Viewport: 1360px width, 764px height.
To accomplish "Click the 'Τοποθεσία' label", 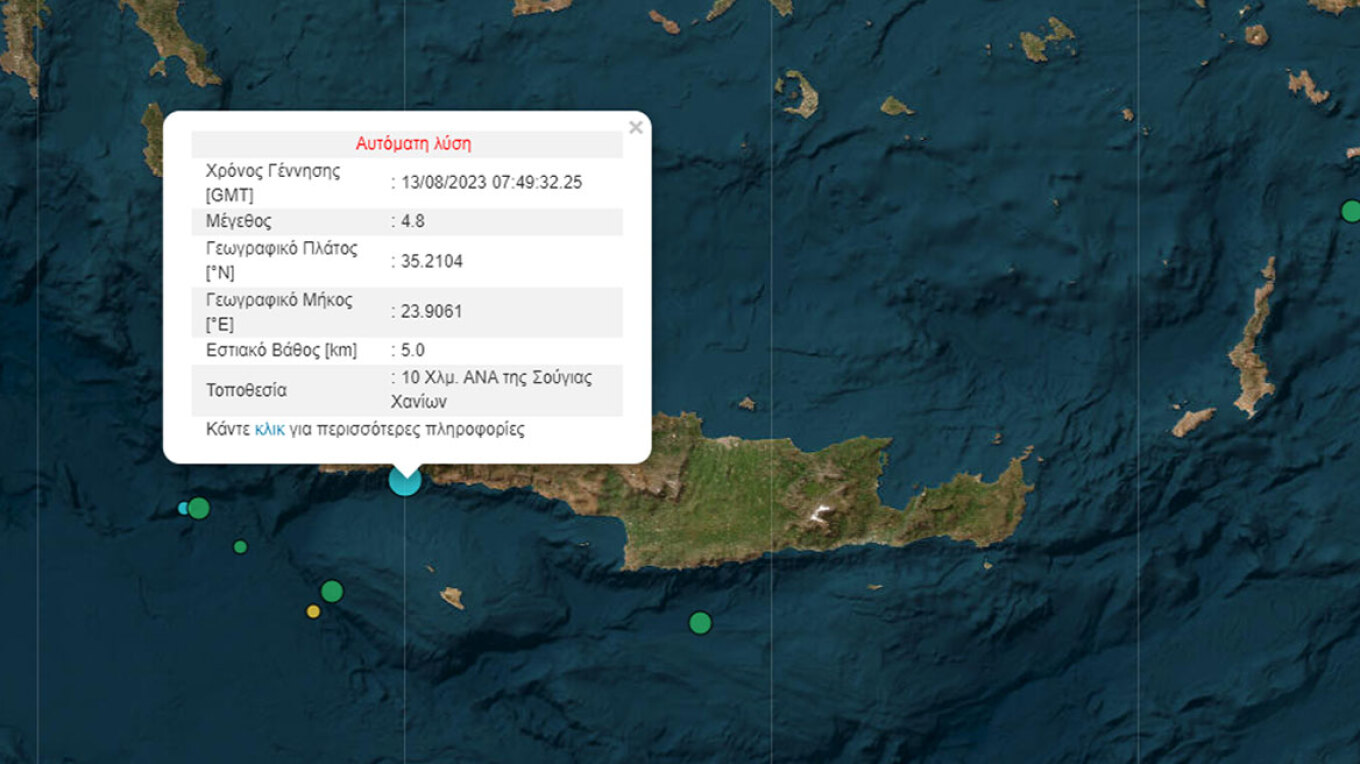I will pyautogui.click(x=246, y=390).
